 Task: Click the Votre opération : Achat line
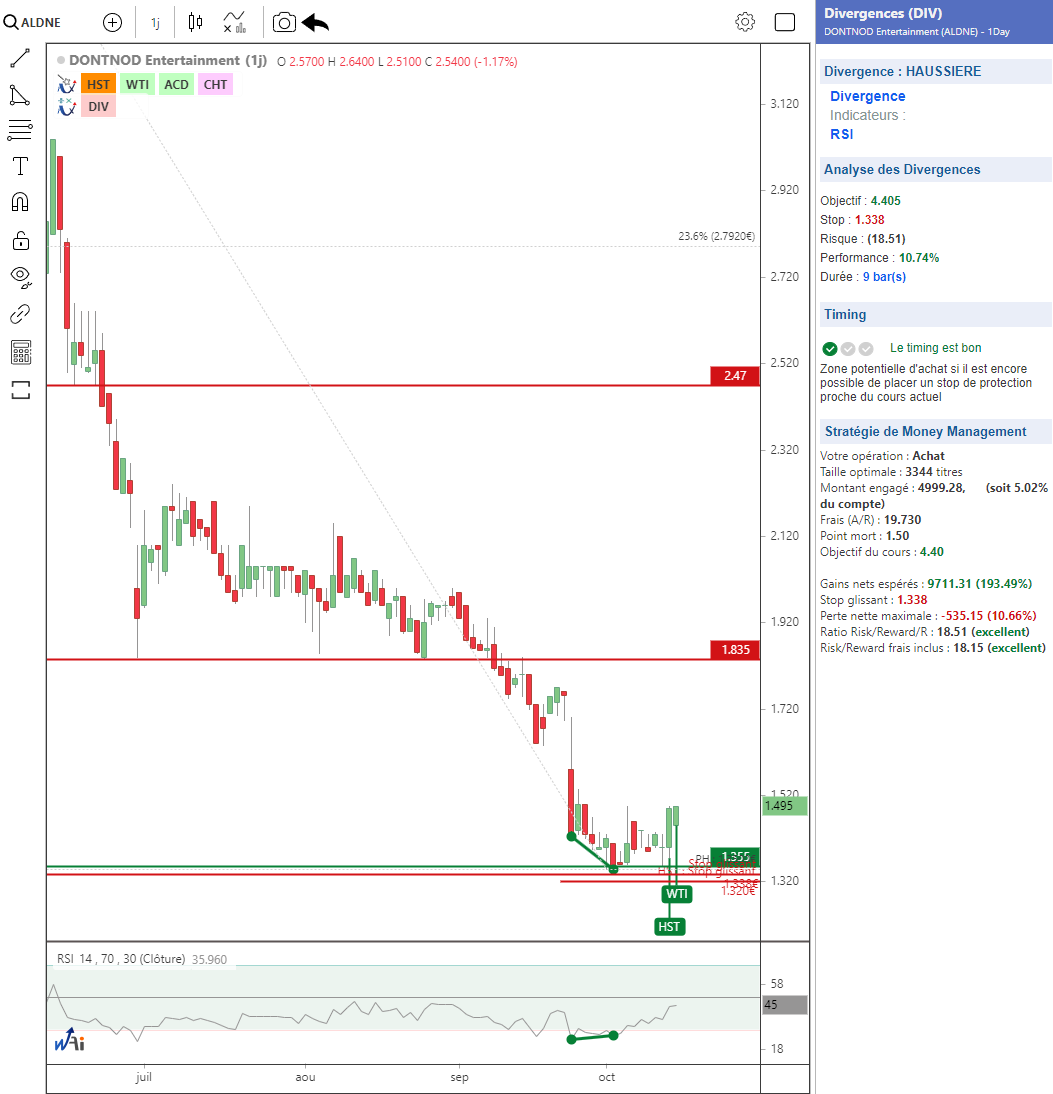pyautogui.click(x=882, y=456)
